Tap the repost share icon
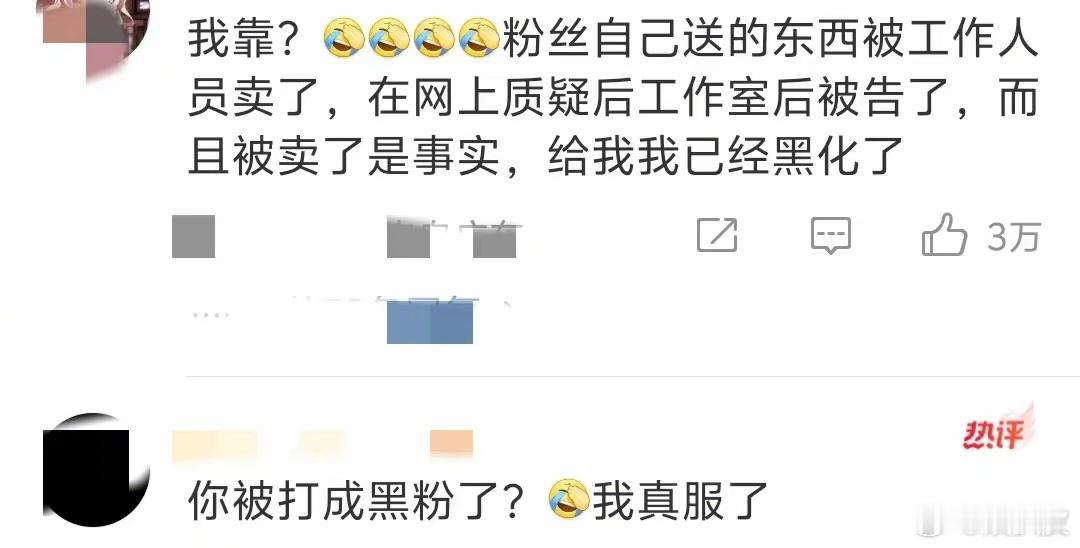The width and height of the screenshot is (1080, 548). point(717,235)
